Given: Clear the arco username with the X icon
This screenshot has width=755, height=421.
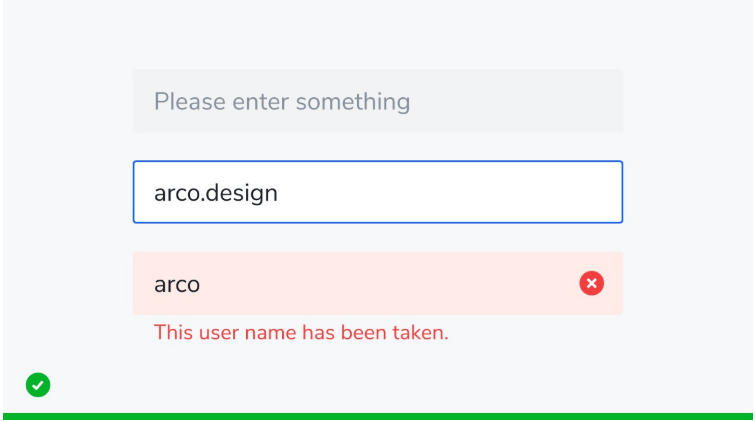Looking at the screenshot, I should [591, 284].
